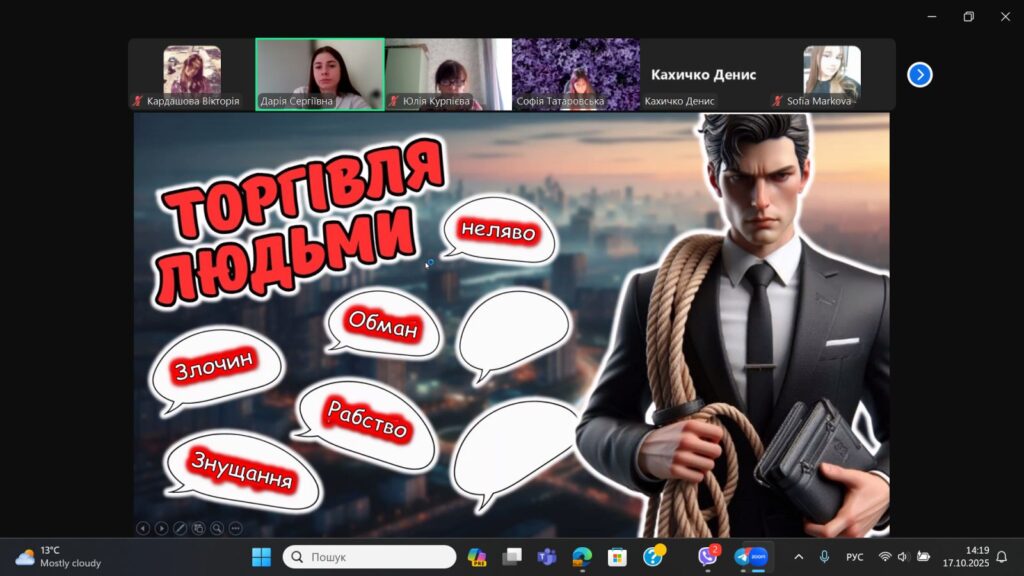Open the РУС input language switcher

(855, 557)
